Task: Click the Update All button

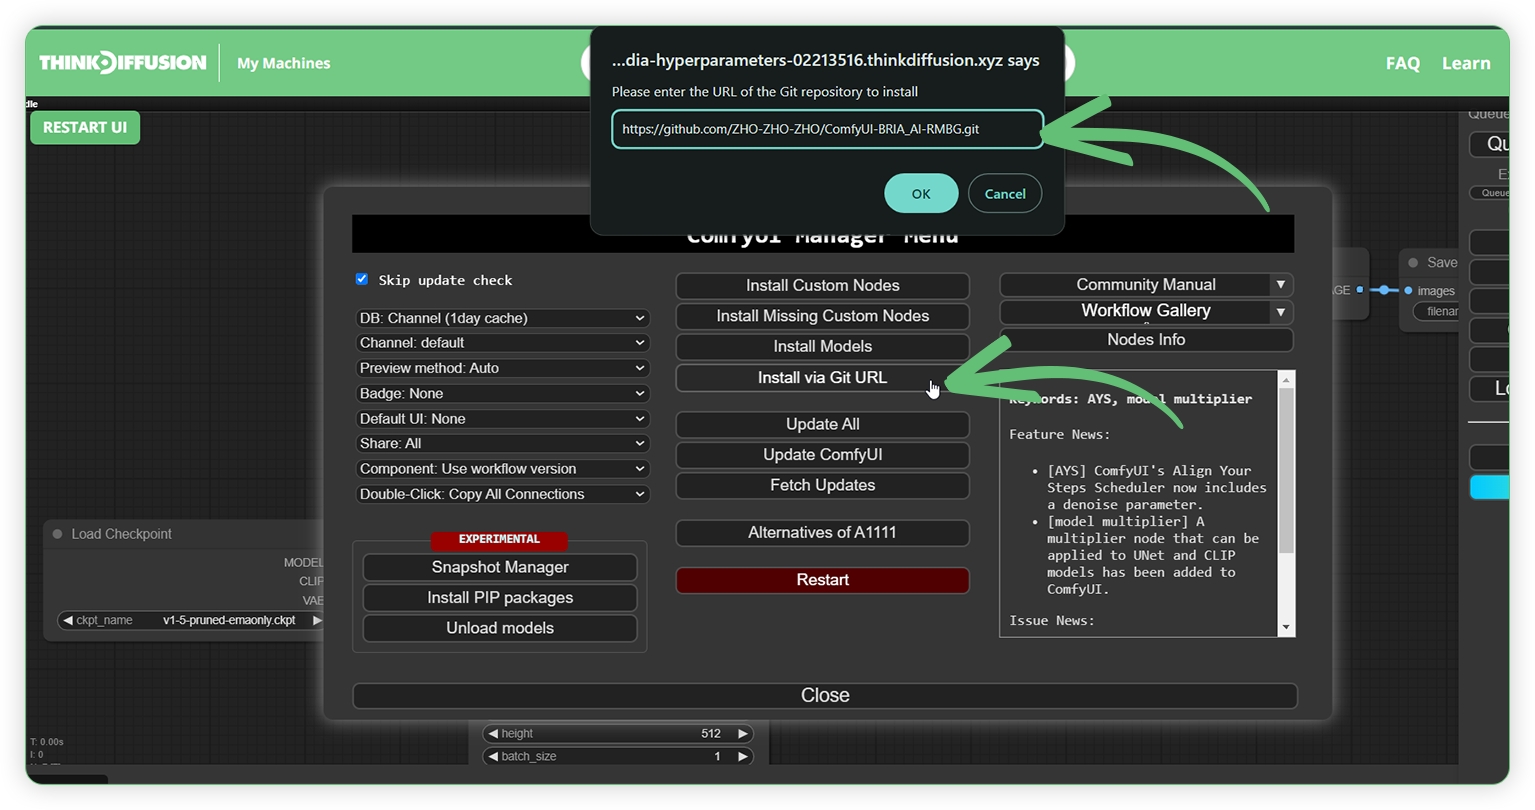Action: pyautogui.click(x=822, y=424)
